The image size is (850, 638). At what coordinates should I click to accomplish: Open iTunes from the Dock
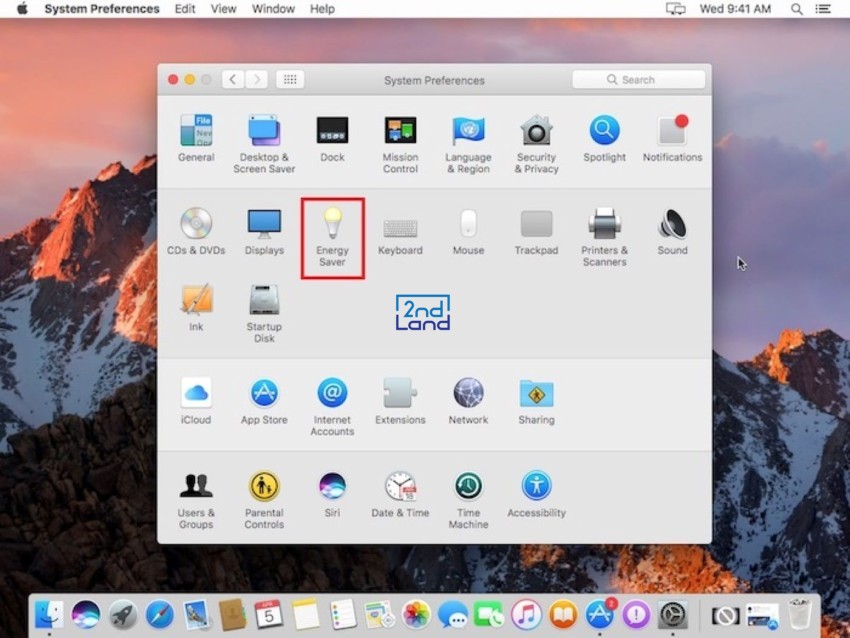[526, 615]
